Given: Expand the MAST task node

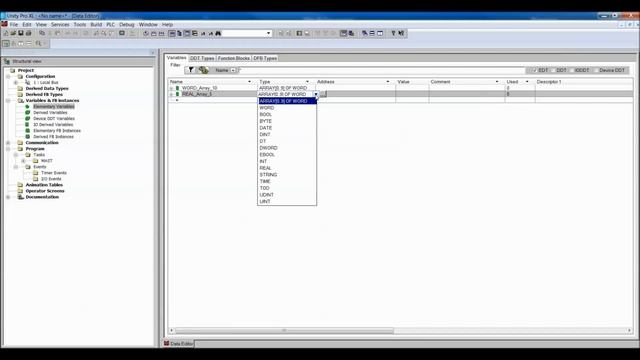Looking at the screenshot, I should coord(24,161).
